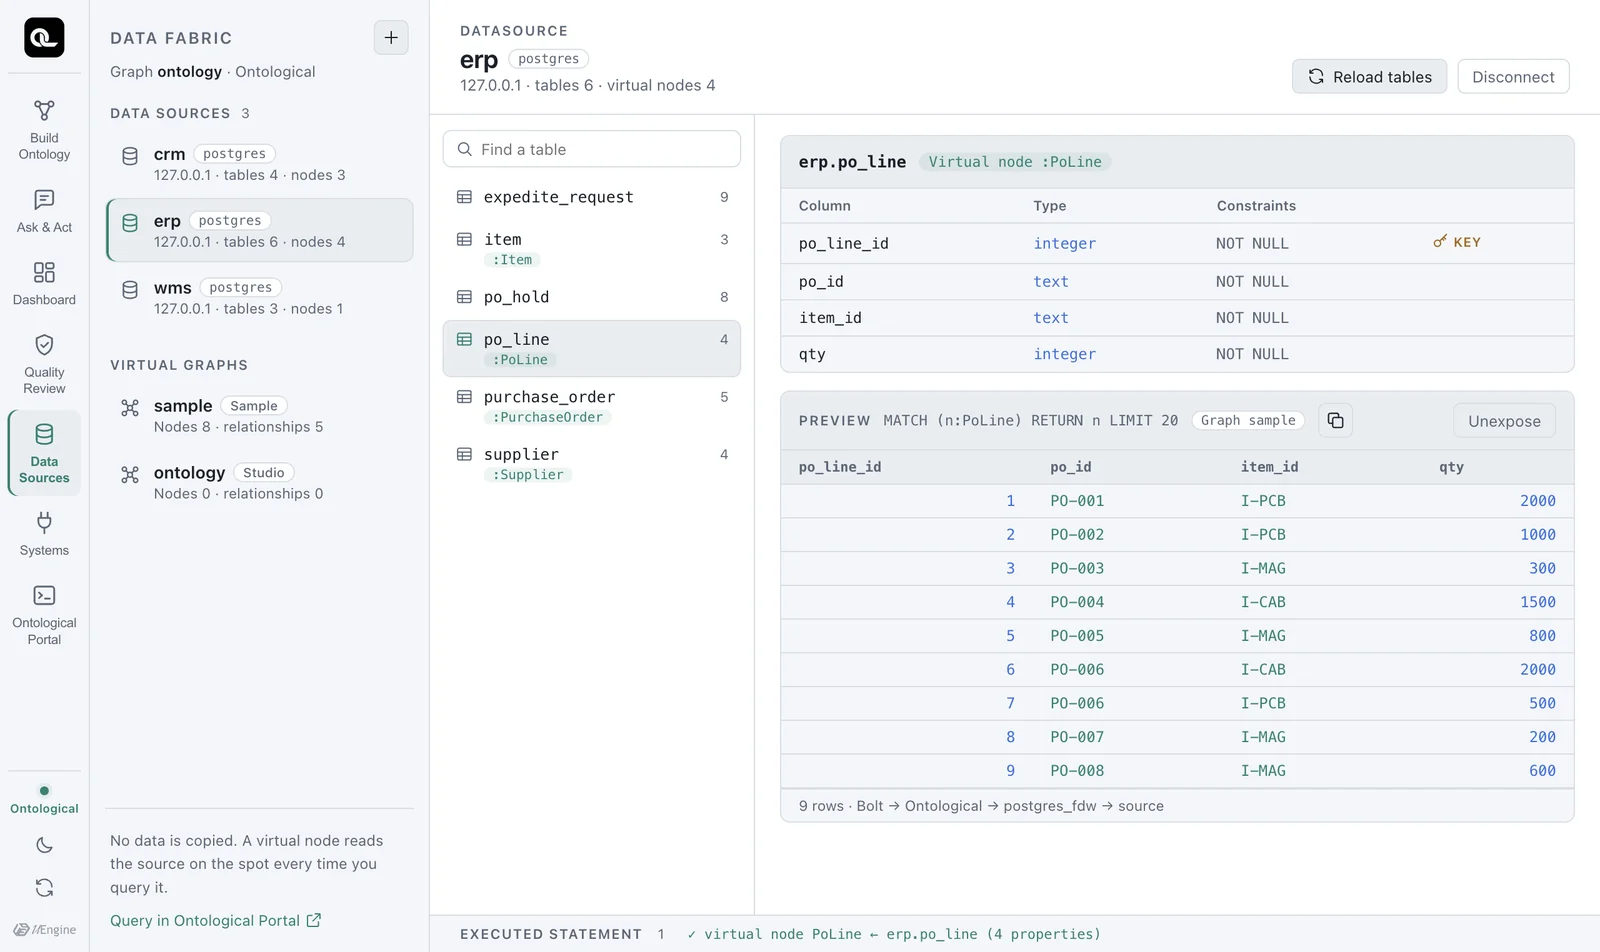Select the supplier table
Viewport: 1600px width, 952px height.
[x=592, y=463]
